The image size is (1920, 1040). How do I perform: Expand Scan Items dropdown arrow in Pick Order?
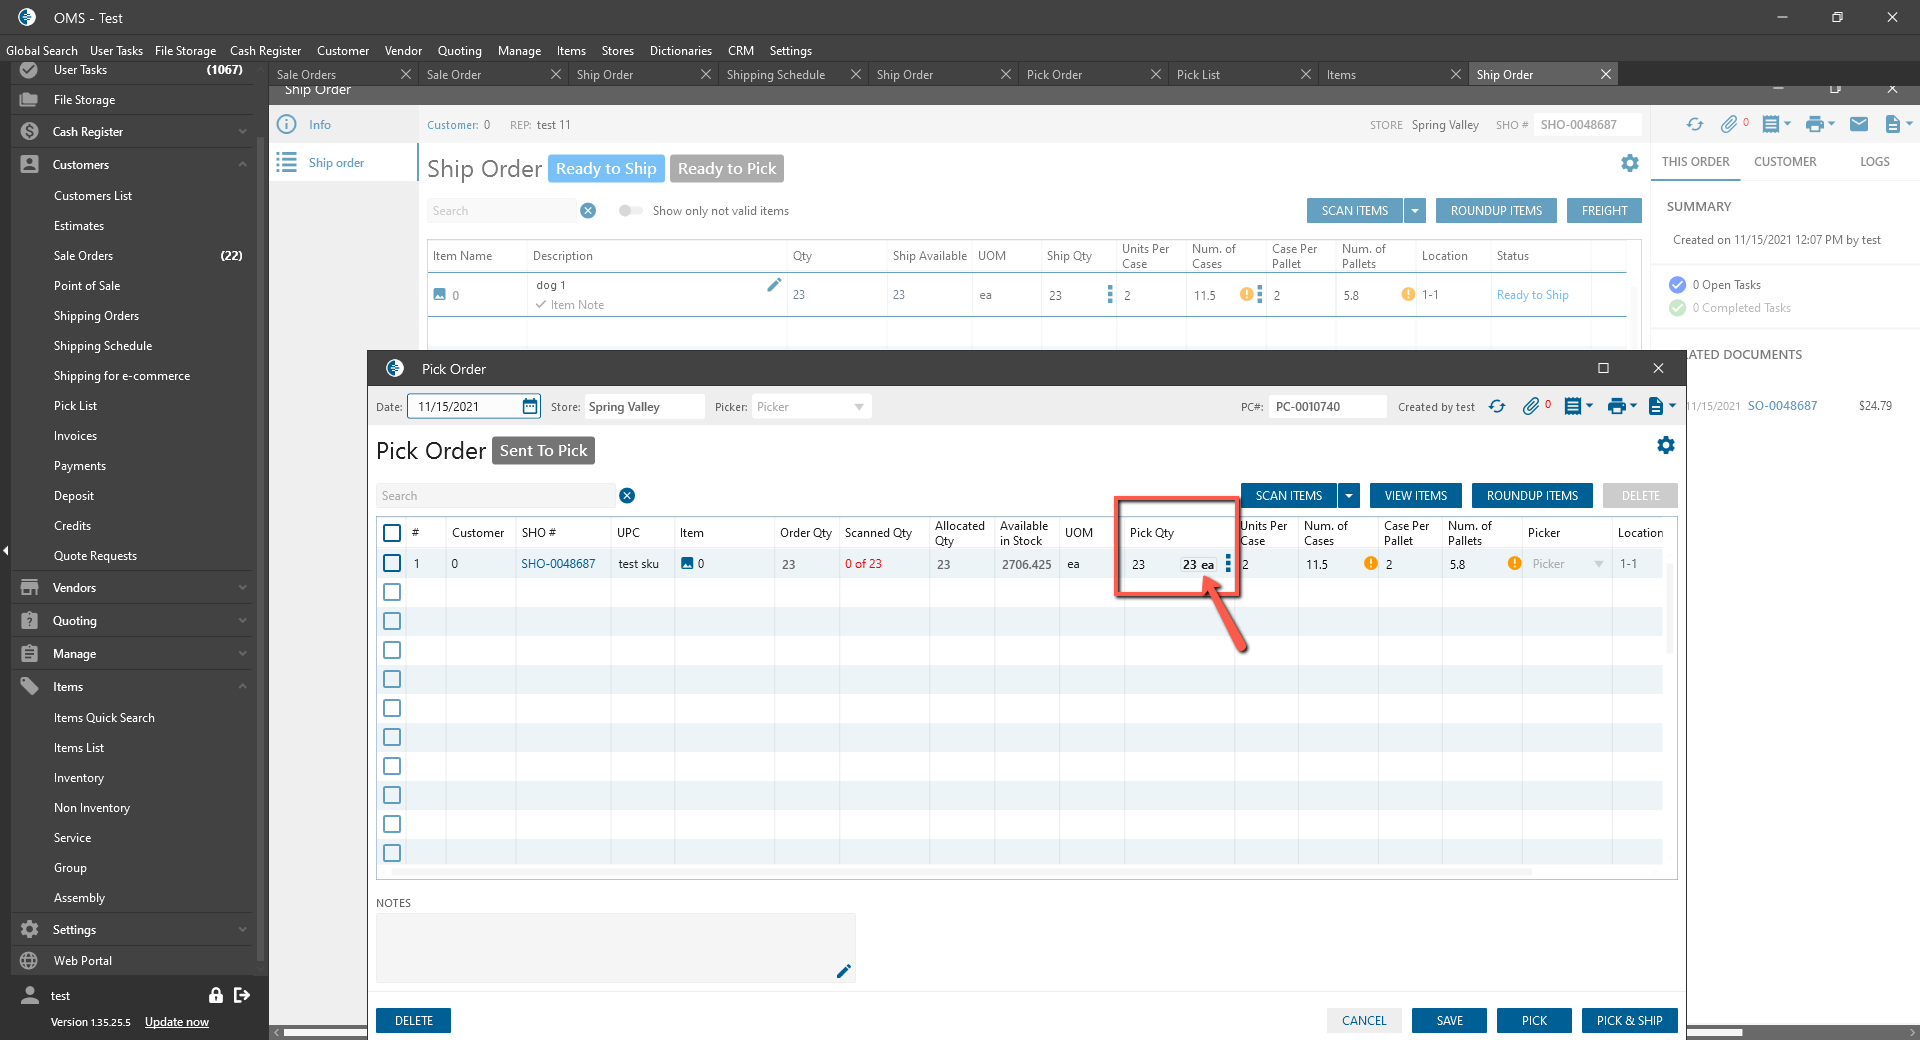pos(1349,496)
